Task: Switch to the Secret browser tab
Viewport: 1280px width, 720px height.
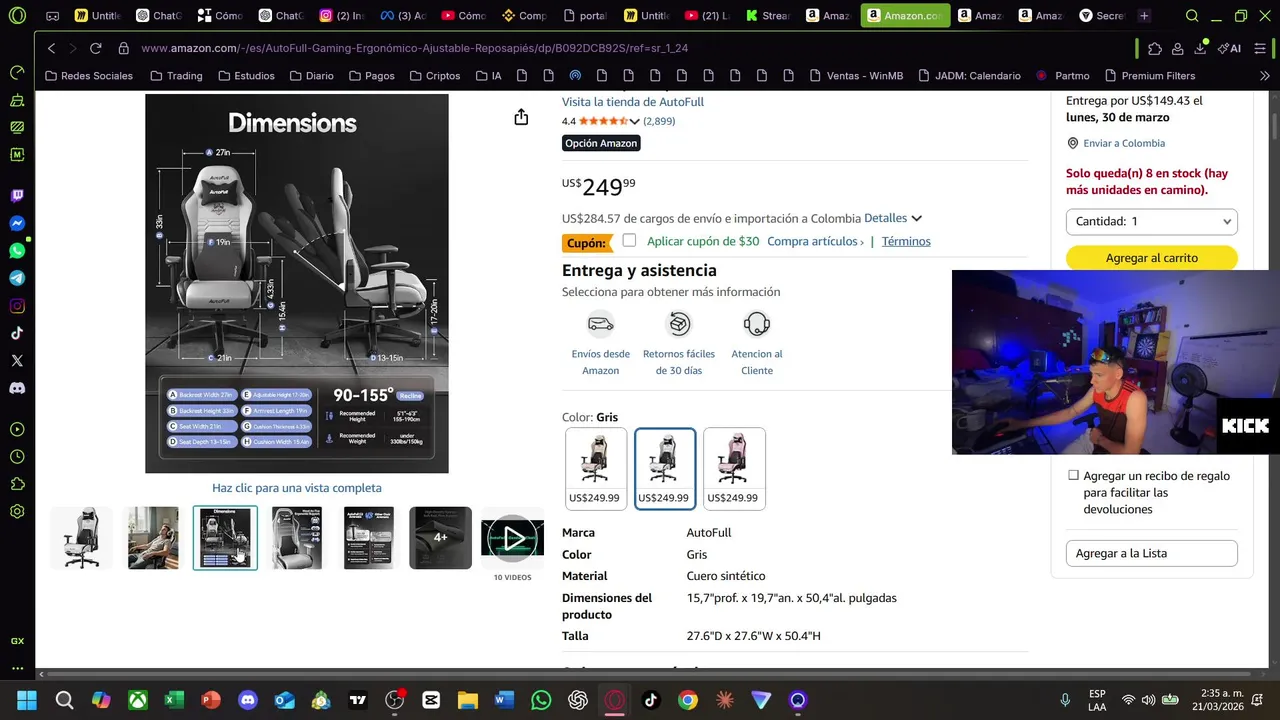Action: [x=1101, y=16]
